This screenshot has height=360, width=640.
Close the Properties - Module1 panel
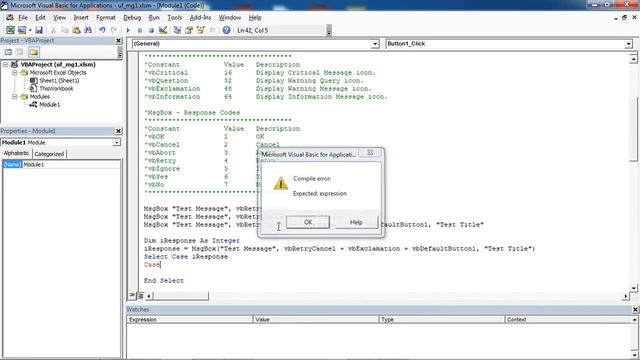[x=118, y=131]
